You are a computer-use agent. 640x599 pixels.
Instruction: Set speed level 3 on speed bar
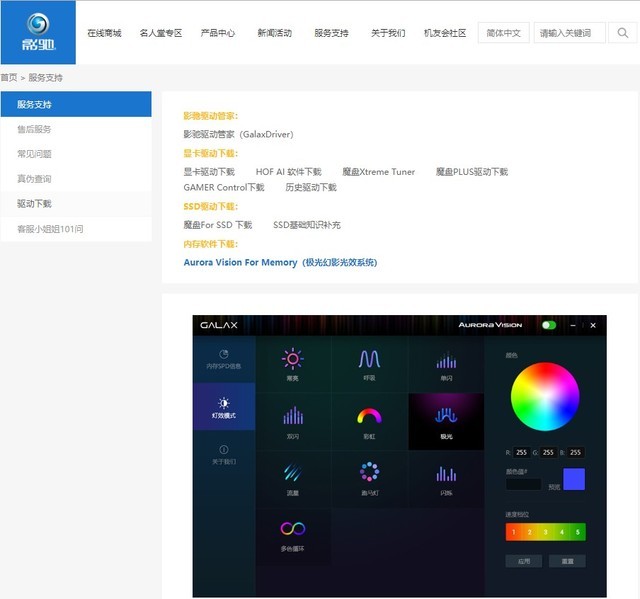(545, 532)
